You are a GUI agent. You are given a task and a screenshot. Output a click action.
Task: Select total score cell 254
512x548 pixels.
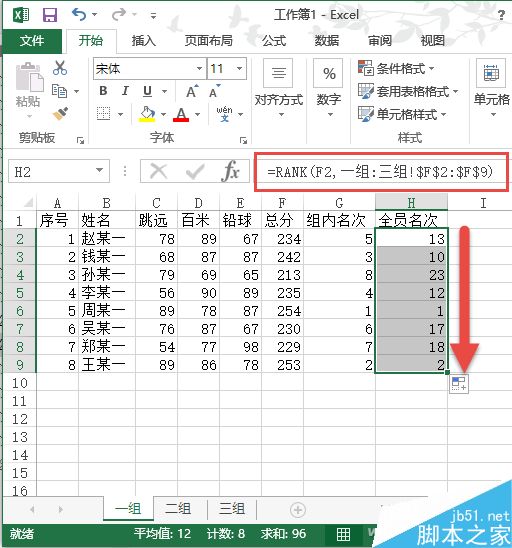coord(282,311)
